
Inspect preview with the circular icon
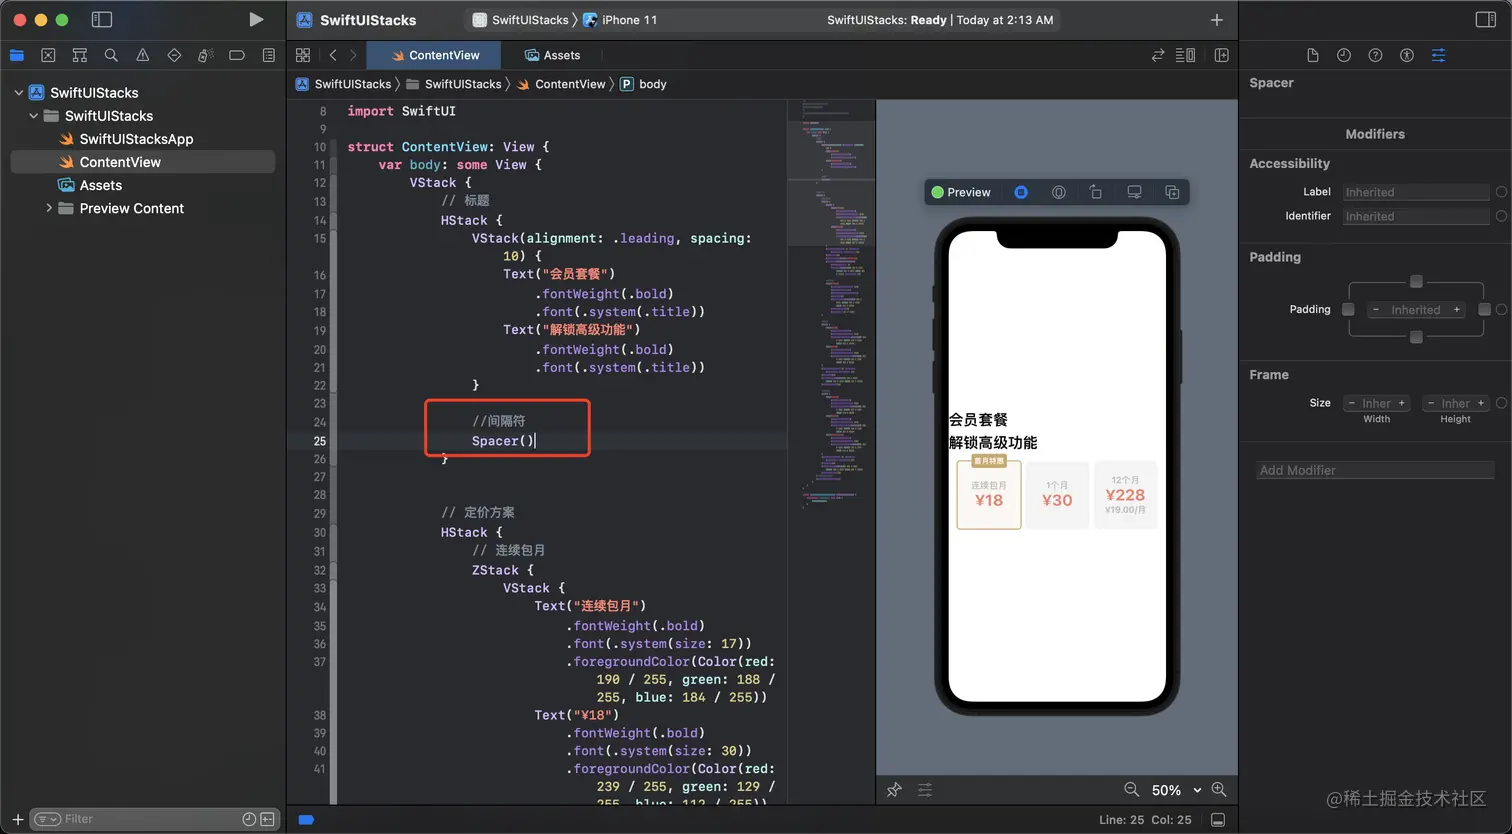(x=1058, y=192)
